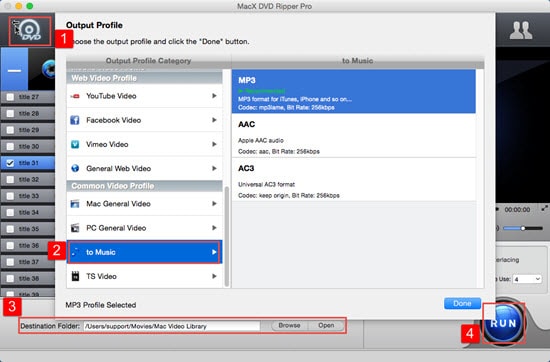550x362 pixels.
Task: Open the users account icon at top right
Action: 521,30
